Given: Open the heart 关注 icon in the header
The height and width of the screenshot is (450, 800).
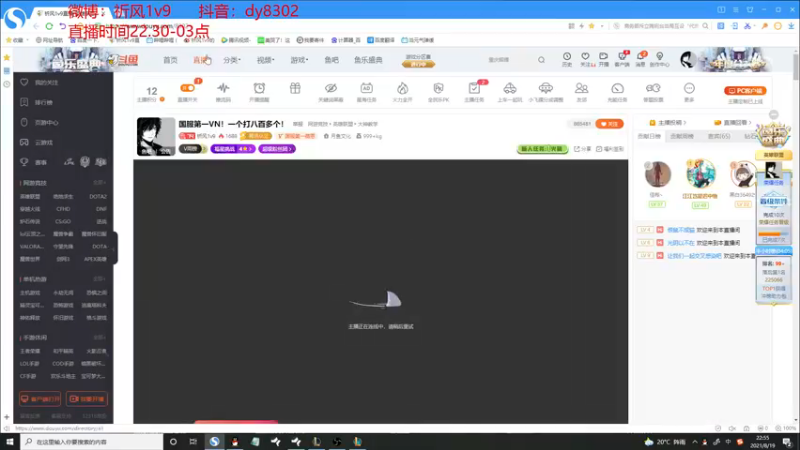Looking at the screenshot, I should tap(586, 59).
